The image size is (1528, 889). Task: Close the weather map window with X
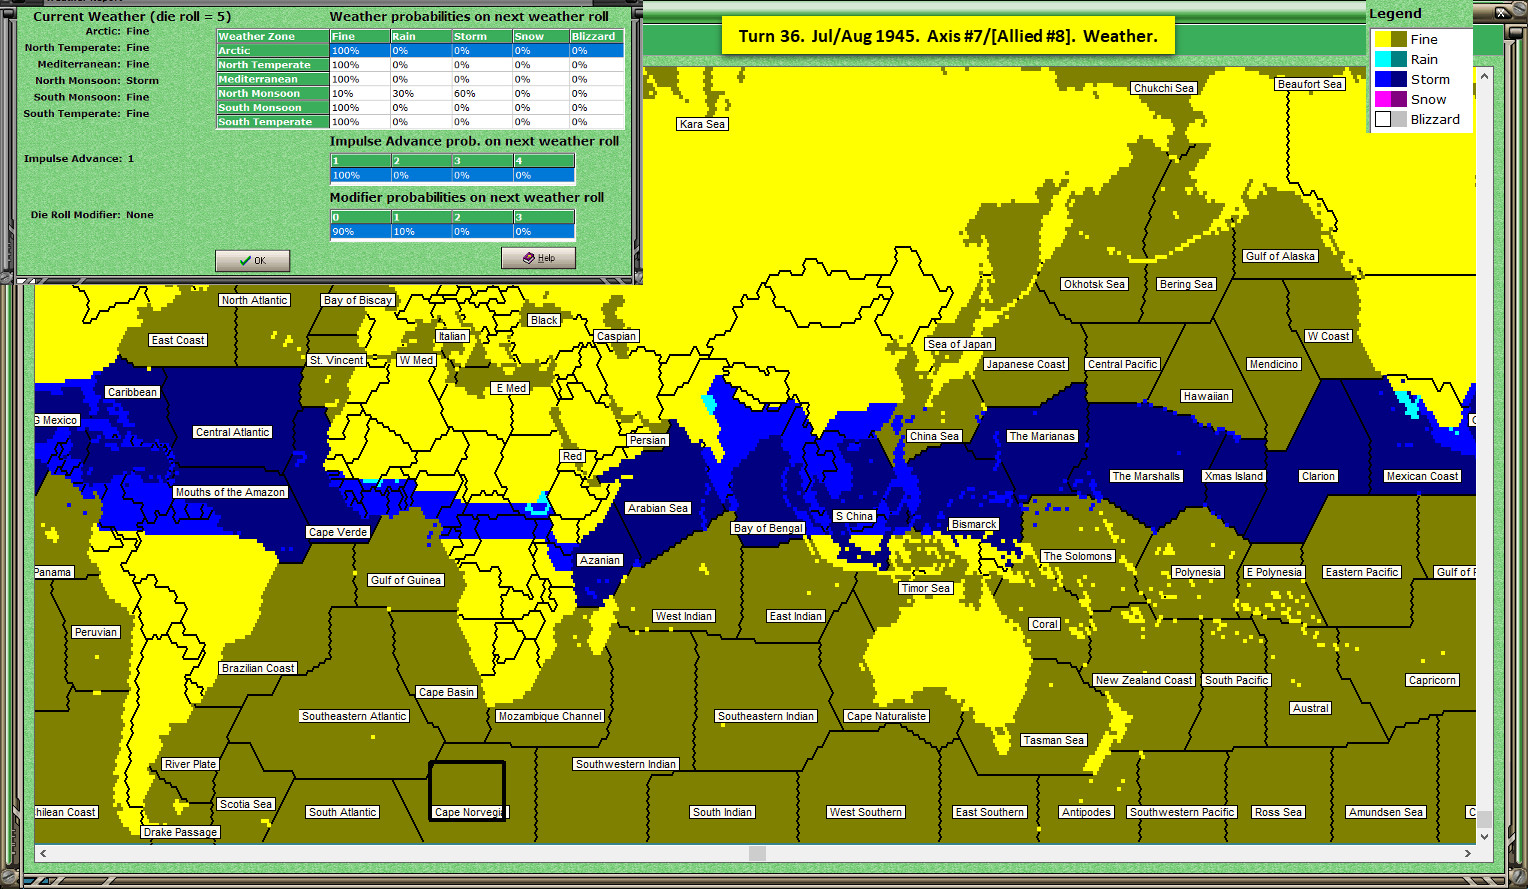(x=1502, y=13)
